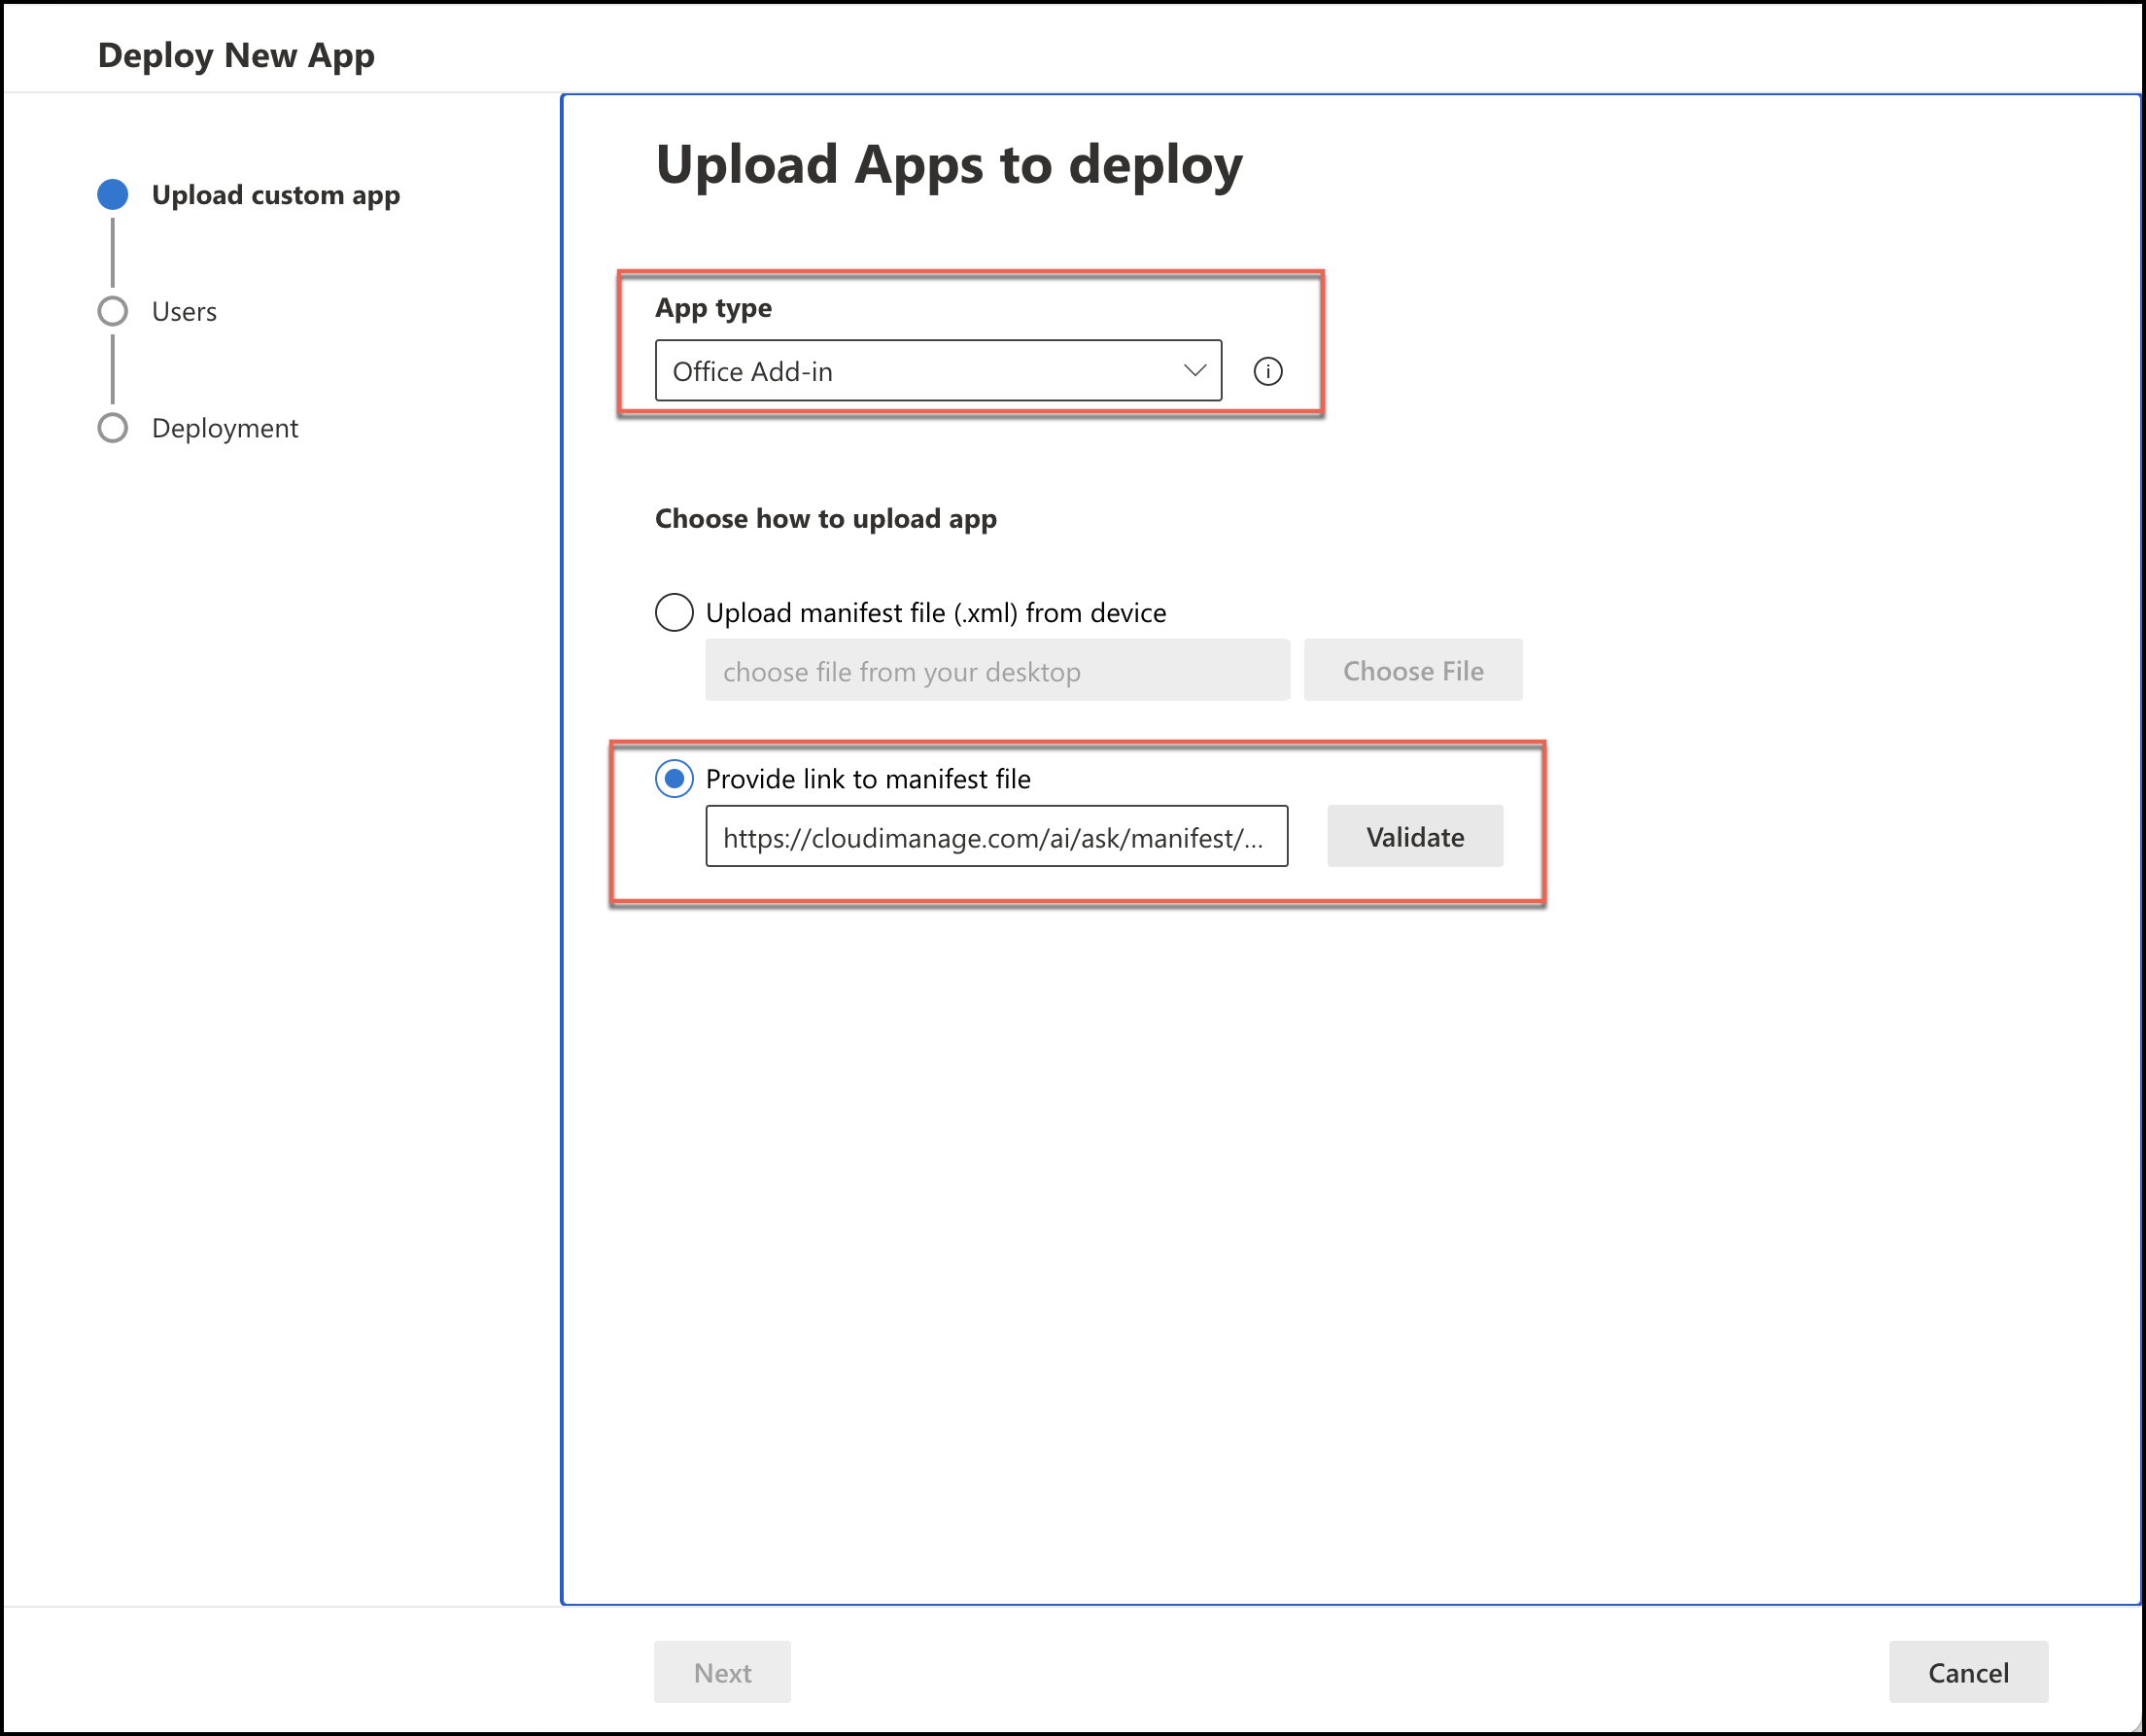Image resolution: width=2146 pixels, height=1736 pixels.
Task: Click the App type info icon
Action: coord(1267,371)
